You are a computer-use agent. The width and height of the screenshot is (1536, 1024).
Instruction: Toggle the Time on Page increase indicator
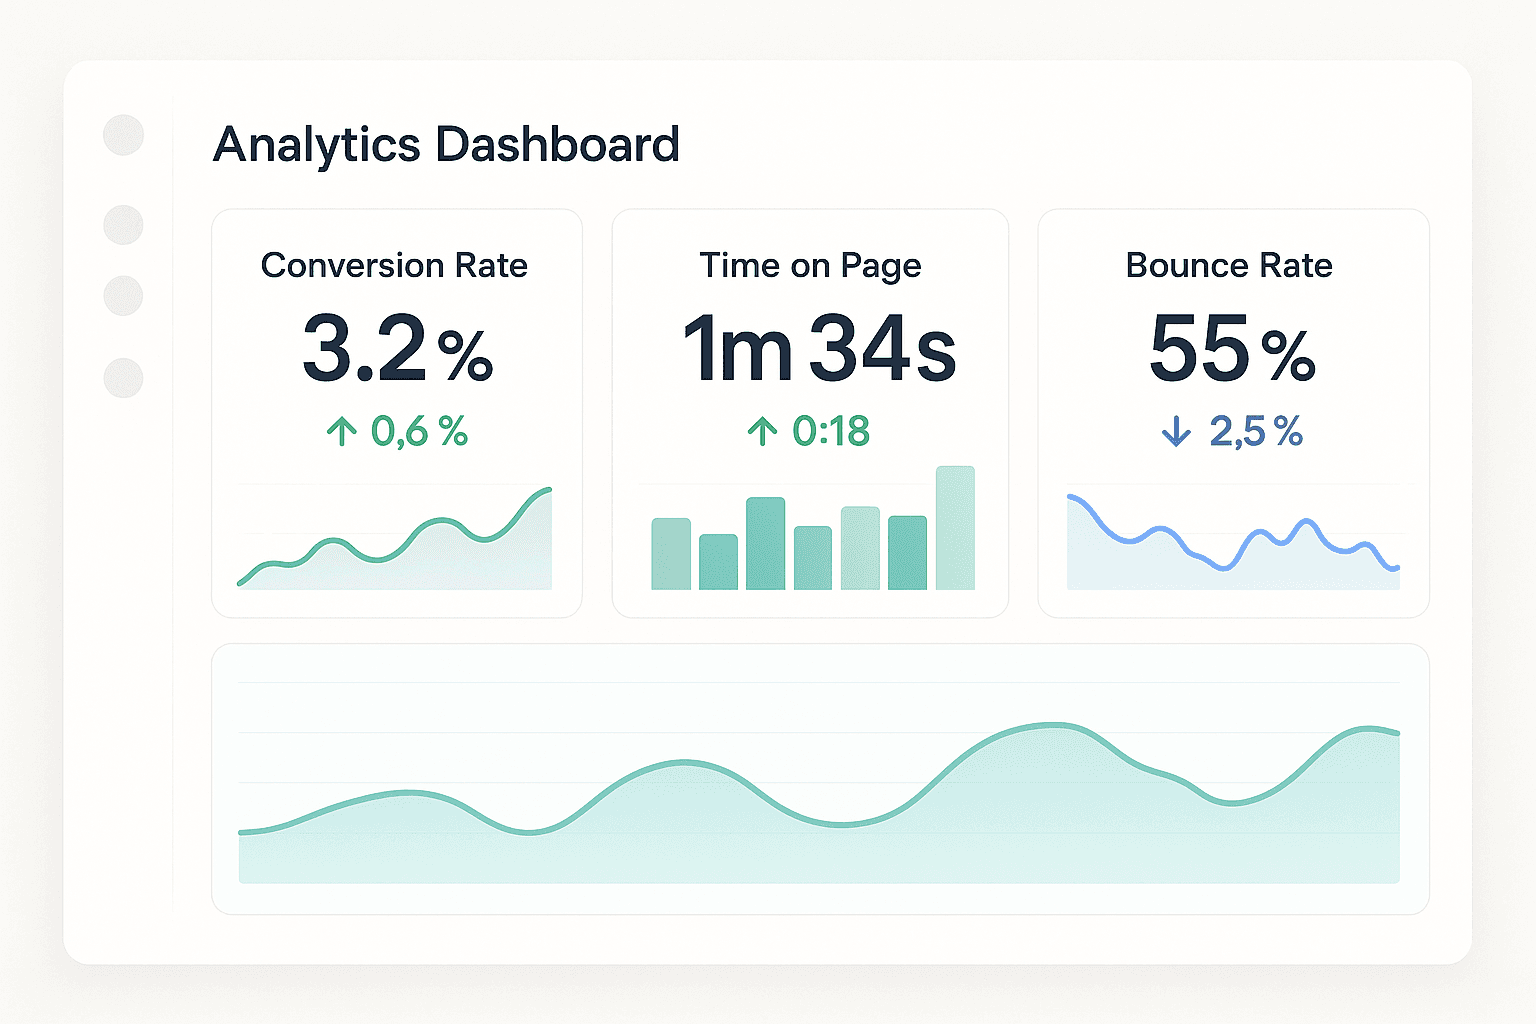coord(808,431)
